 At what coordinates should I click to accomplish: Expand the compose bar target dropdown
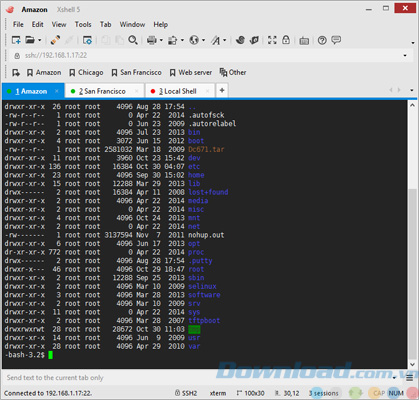pos(395,378)
